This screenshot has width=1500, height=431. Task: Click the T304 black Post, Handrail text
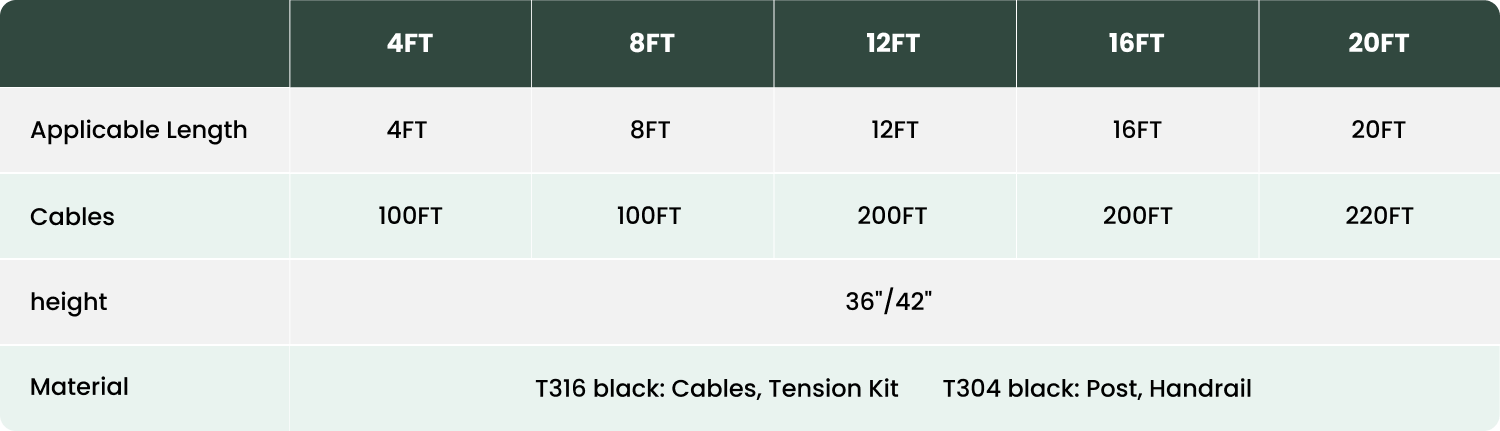click(x=1097, y=388)
